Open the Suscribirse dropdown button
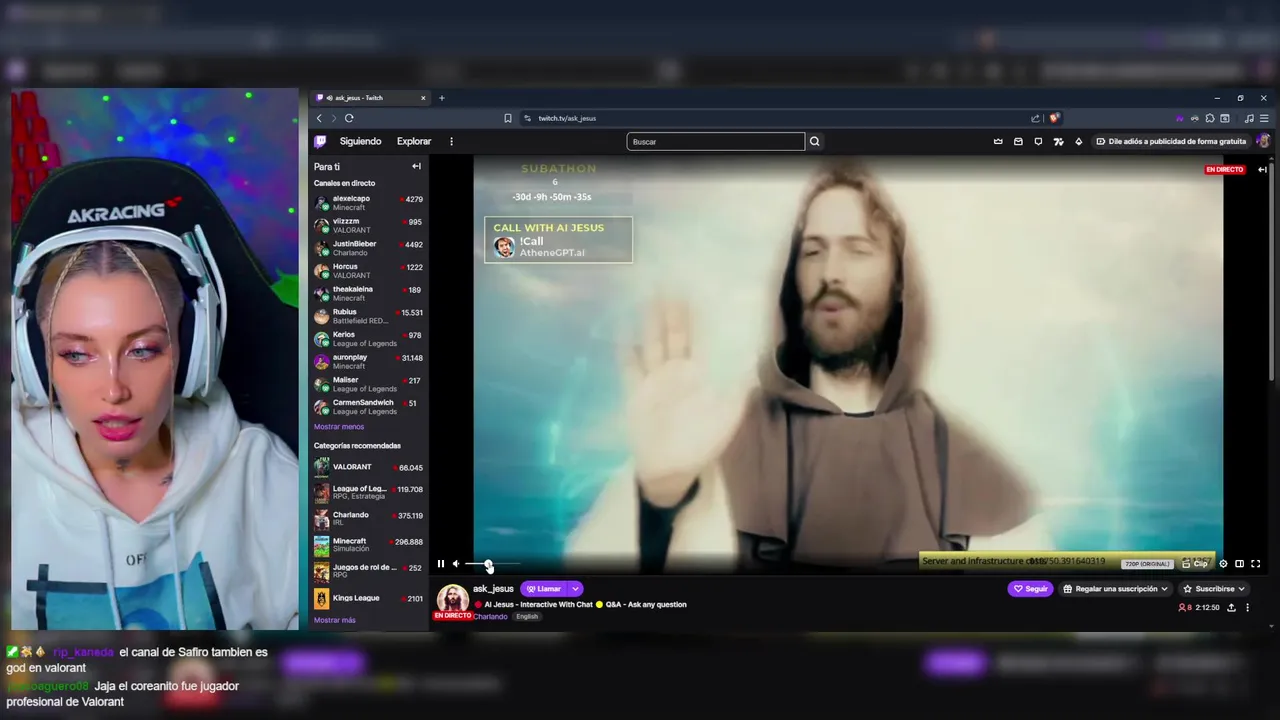This screenshot has width=1280, height=720. pyautogui.click(x=1212, y=589)
